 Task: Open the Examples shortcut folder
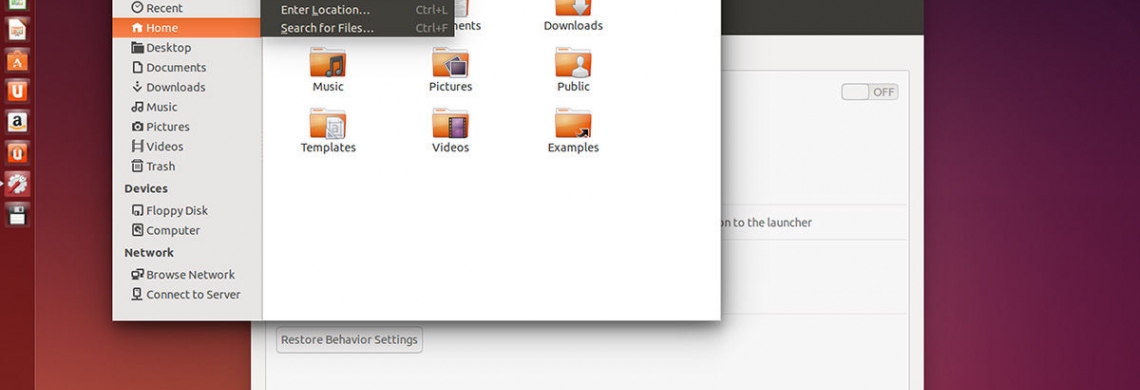click(573, 124)
